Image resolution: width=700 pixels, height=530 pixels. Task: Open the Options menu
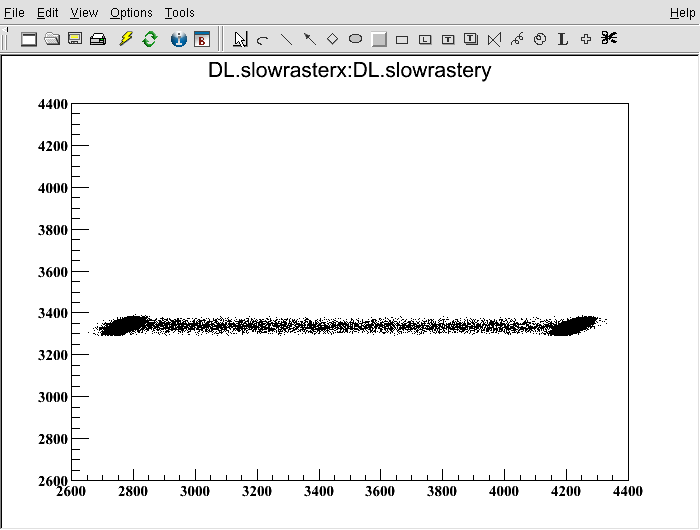(131, 13)
